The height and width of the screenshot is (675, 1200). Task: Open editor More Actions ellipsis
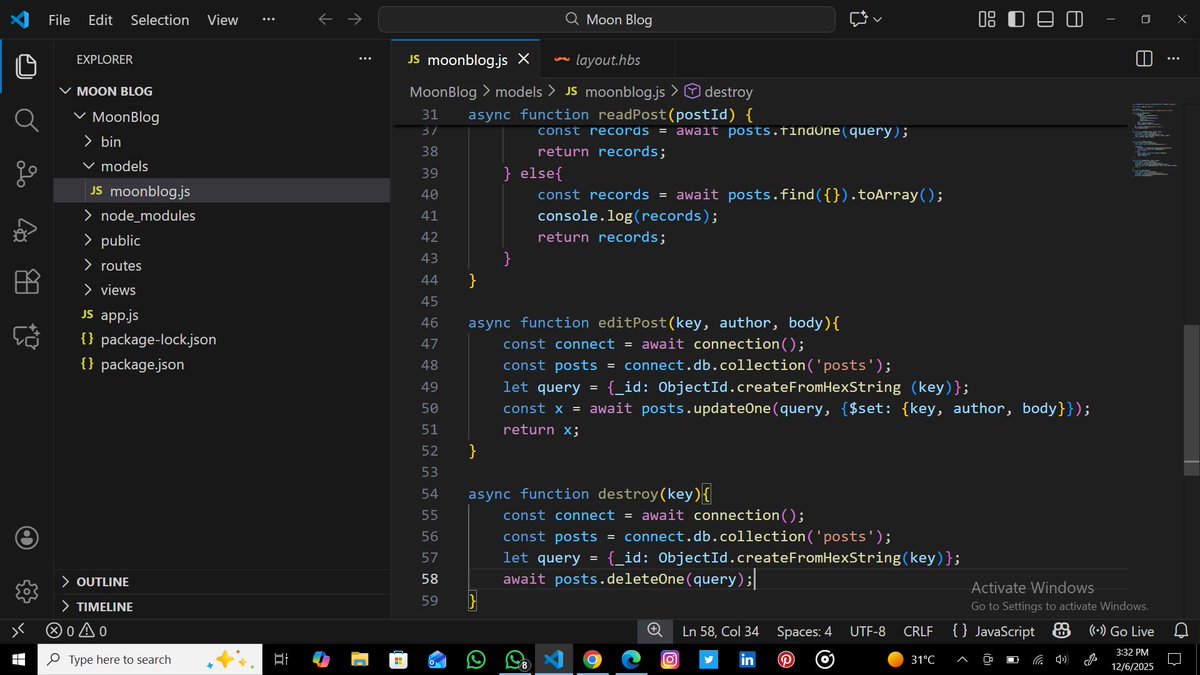coord(1173,59)
